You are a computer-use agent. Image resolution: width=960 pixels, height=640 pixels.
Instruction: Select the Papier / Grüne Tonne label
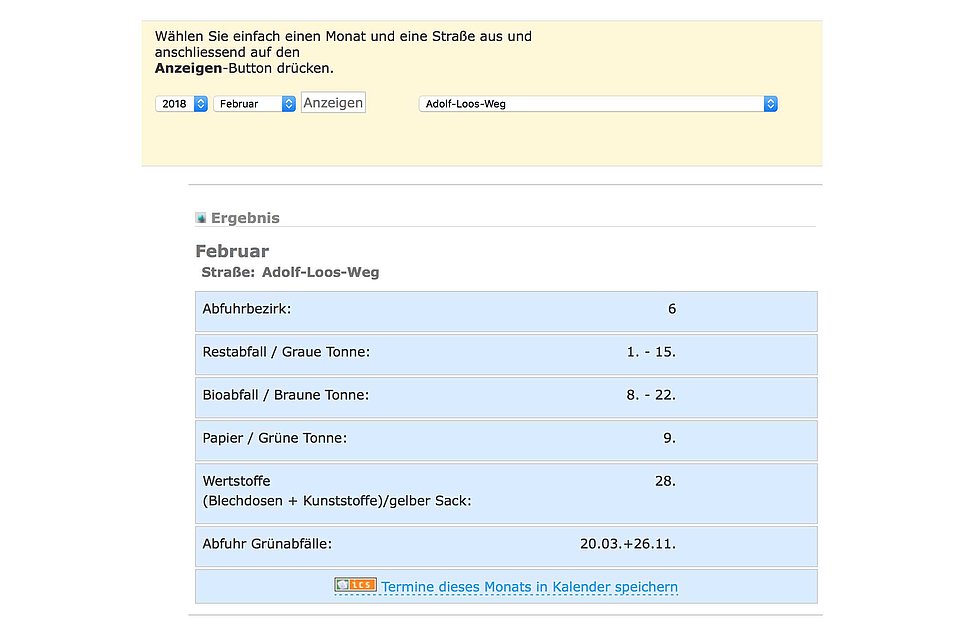[x=274, y=438]
